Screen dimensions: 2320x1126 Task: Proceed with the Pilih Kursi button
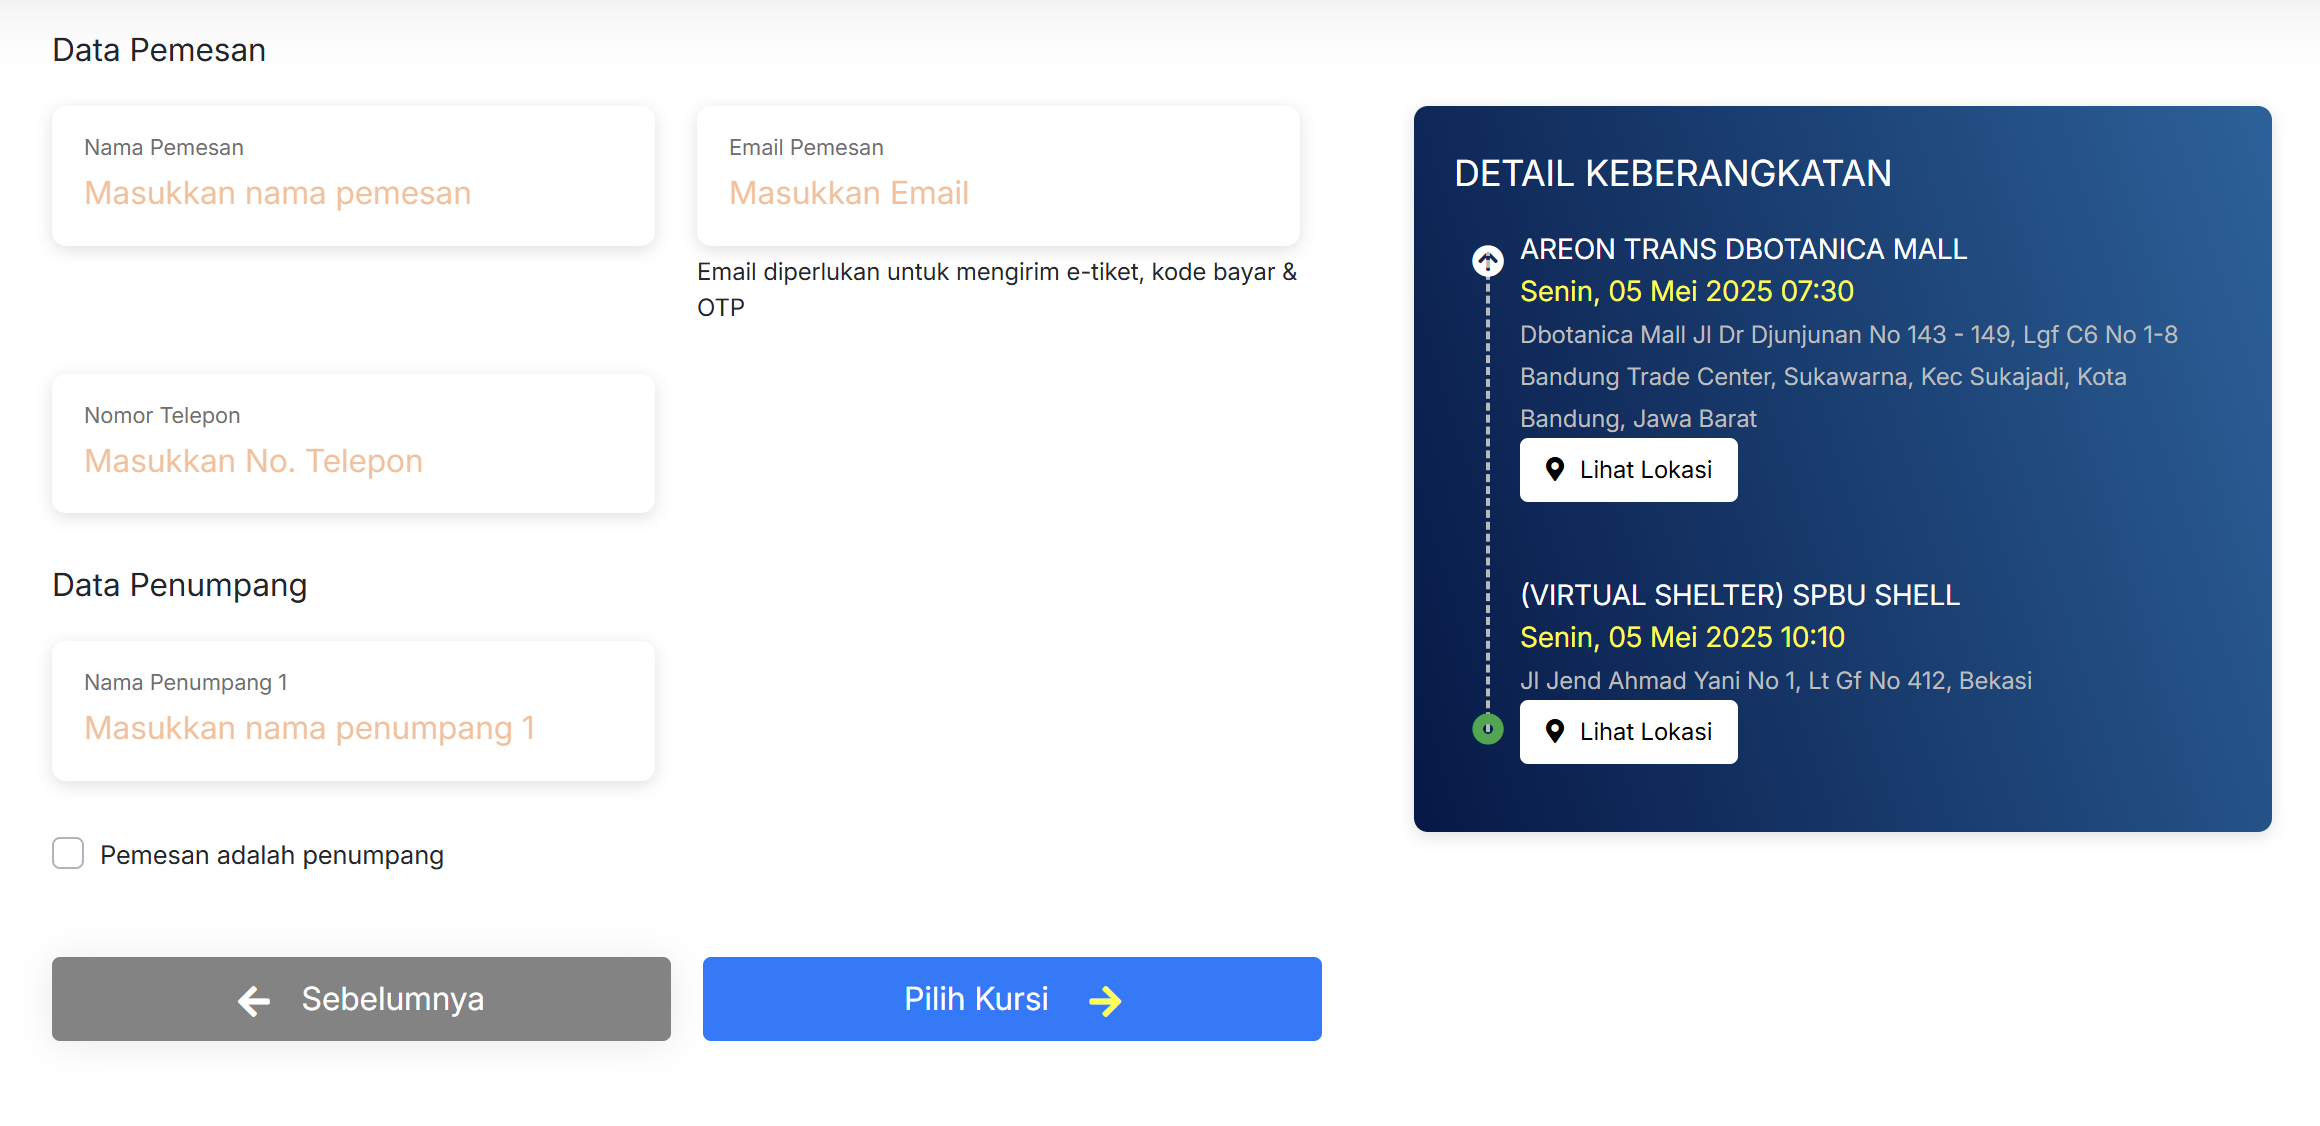1012,999
